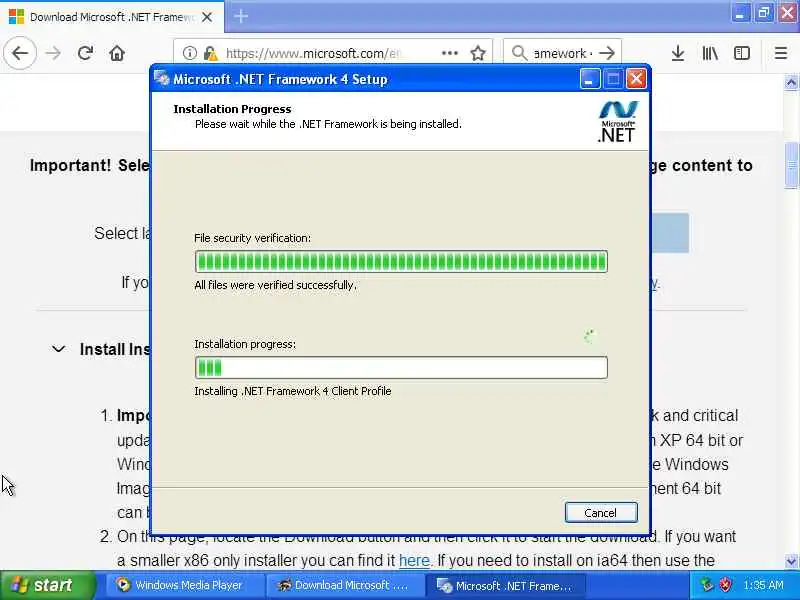Cancel the .NET Framework installation
The image size is (800, 600).
601,513
